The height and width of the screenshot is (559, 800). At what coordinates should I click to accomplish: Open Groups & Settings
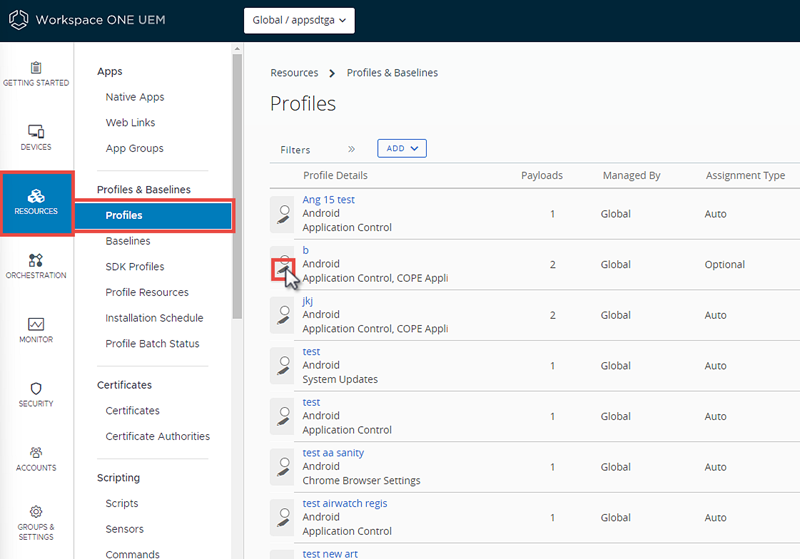click(36, 524)
